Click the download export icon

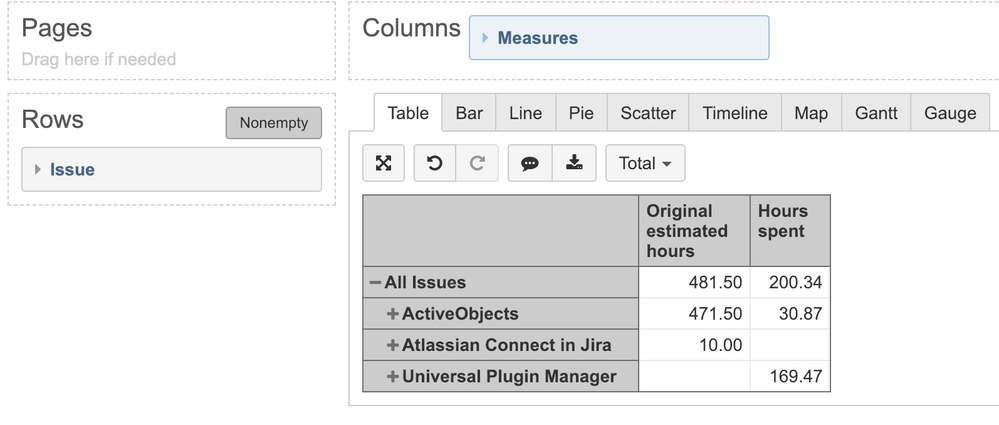574,163
